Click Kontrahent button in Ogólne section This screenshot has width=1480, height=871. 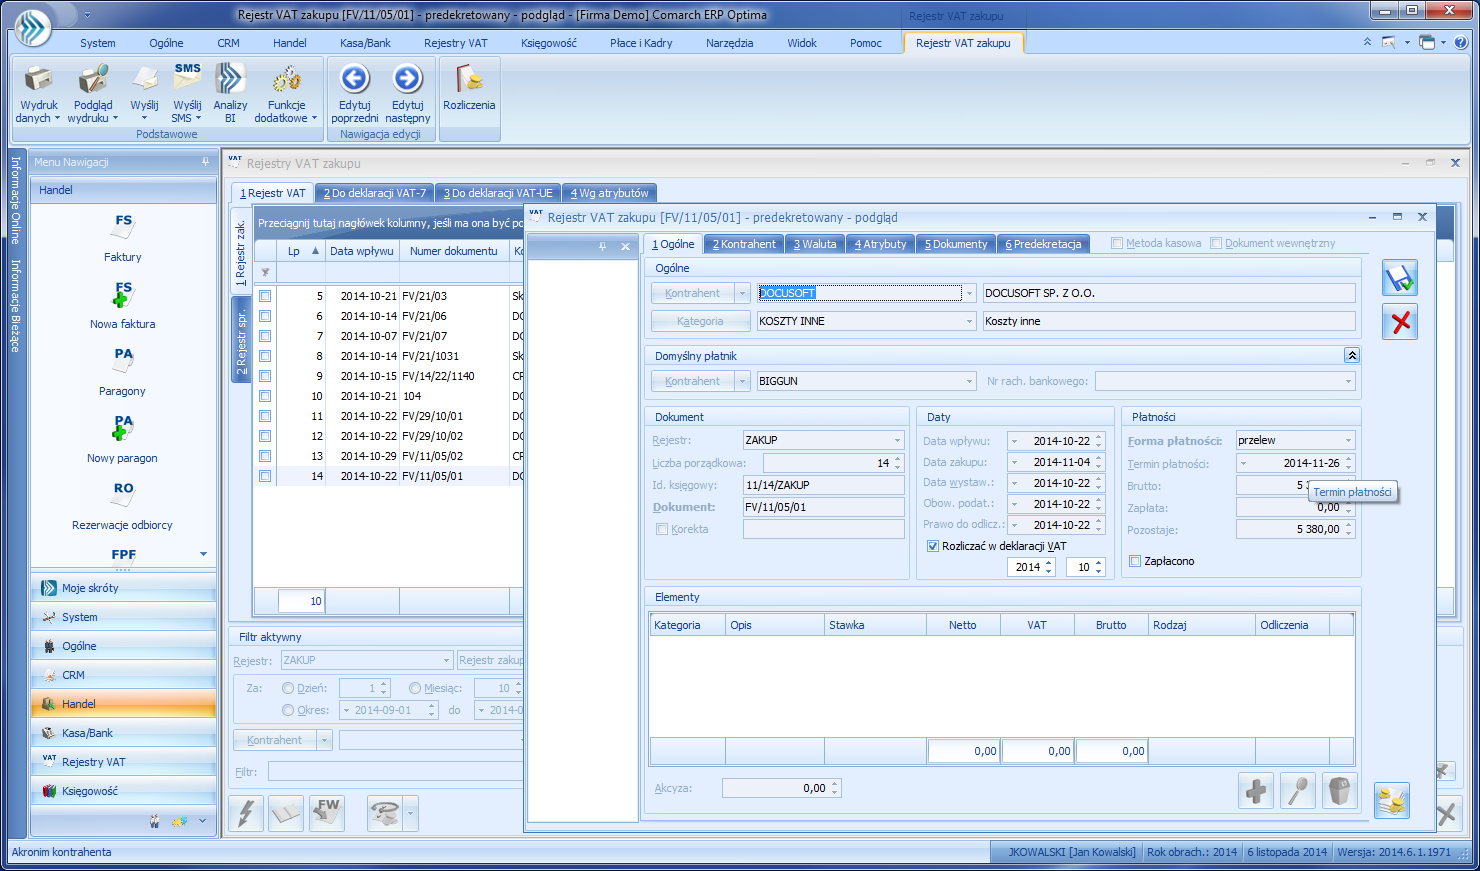(x=692, y=293)
